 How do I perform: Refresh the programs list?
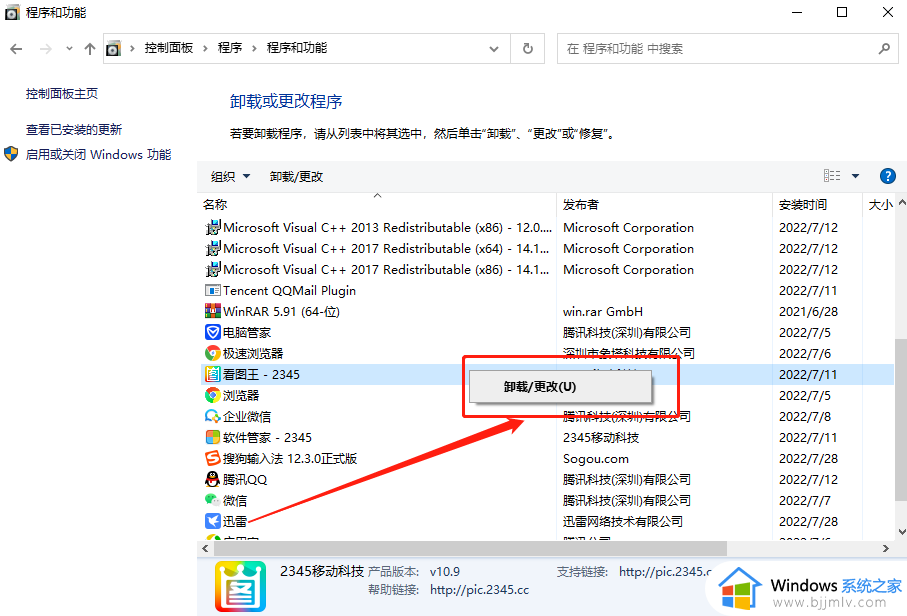(x=528, y=49)
